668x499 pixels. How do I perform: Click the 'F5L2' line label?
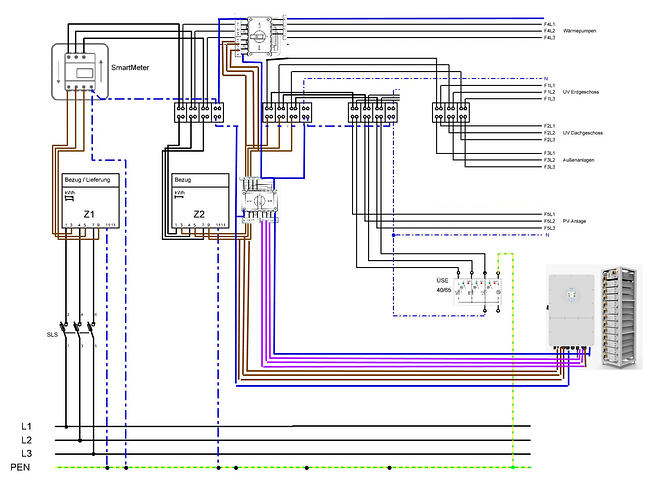click(549, 221)
